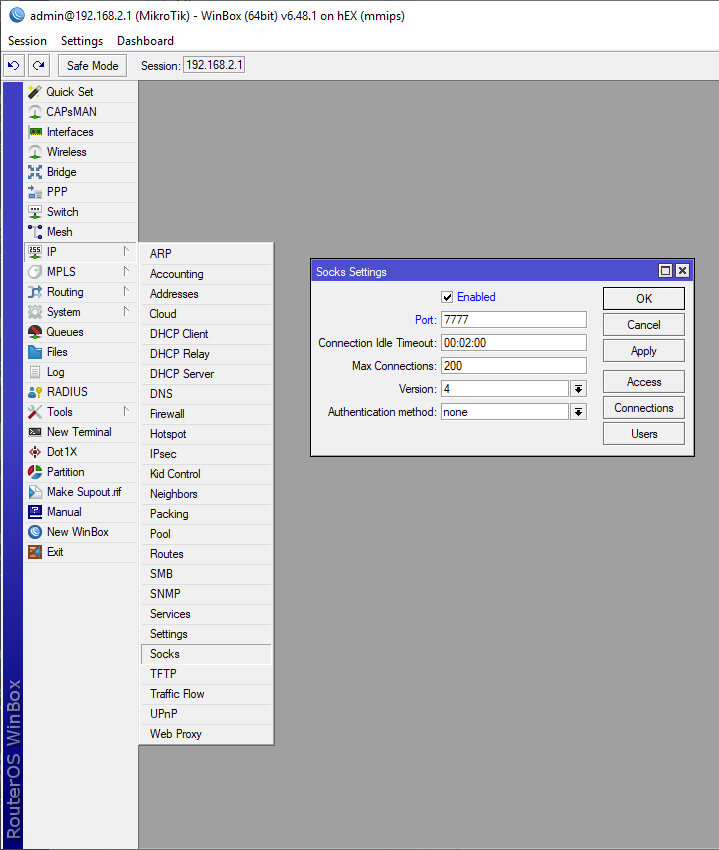Open the Access list button

click(x=644, y=382)
